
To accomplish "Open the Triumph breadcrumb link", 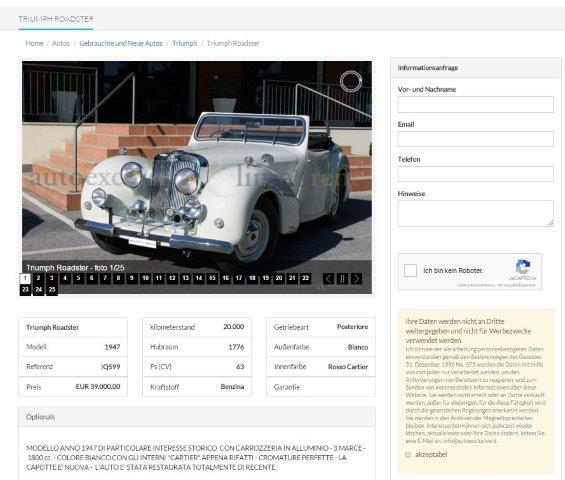I will [184, 43].
